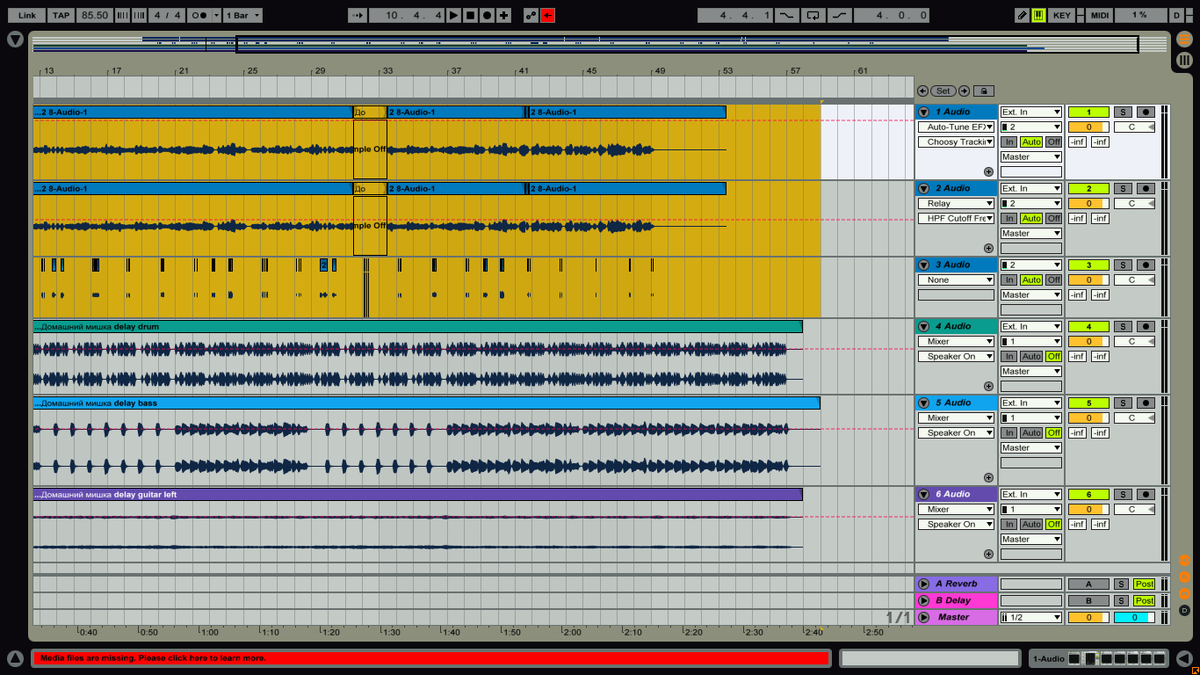Collapse the 3 Audio track

pos(924,265)
